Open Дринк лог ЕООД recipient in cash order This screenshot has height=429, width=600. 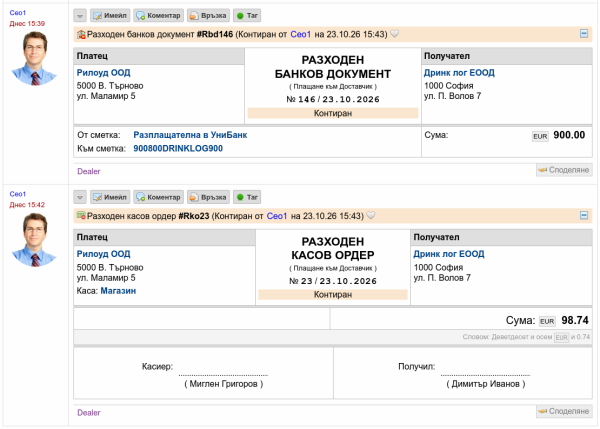pyautogui.click(x=449, y=254)
